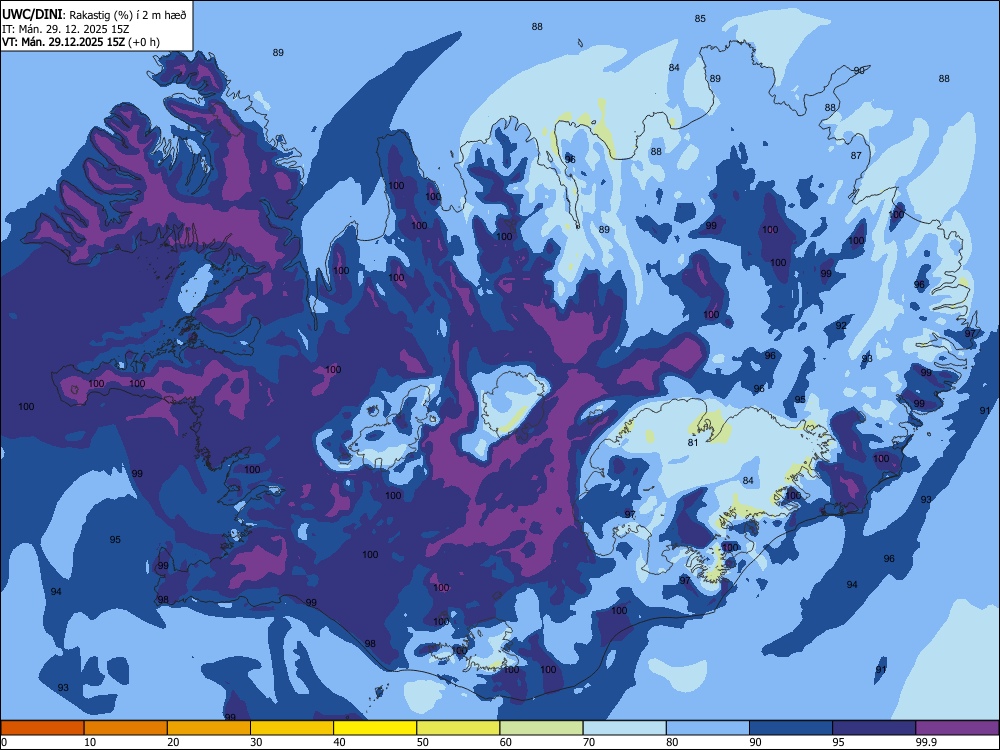This screenshot has height=750, width=1000.
Task: Click the humidity value 81 on the glacier
Action: (693, 443)
